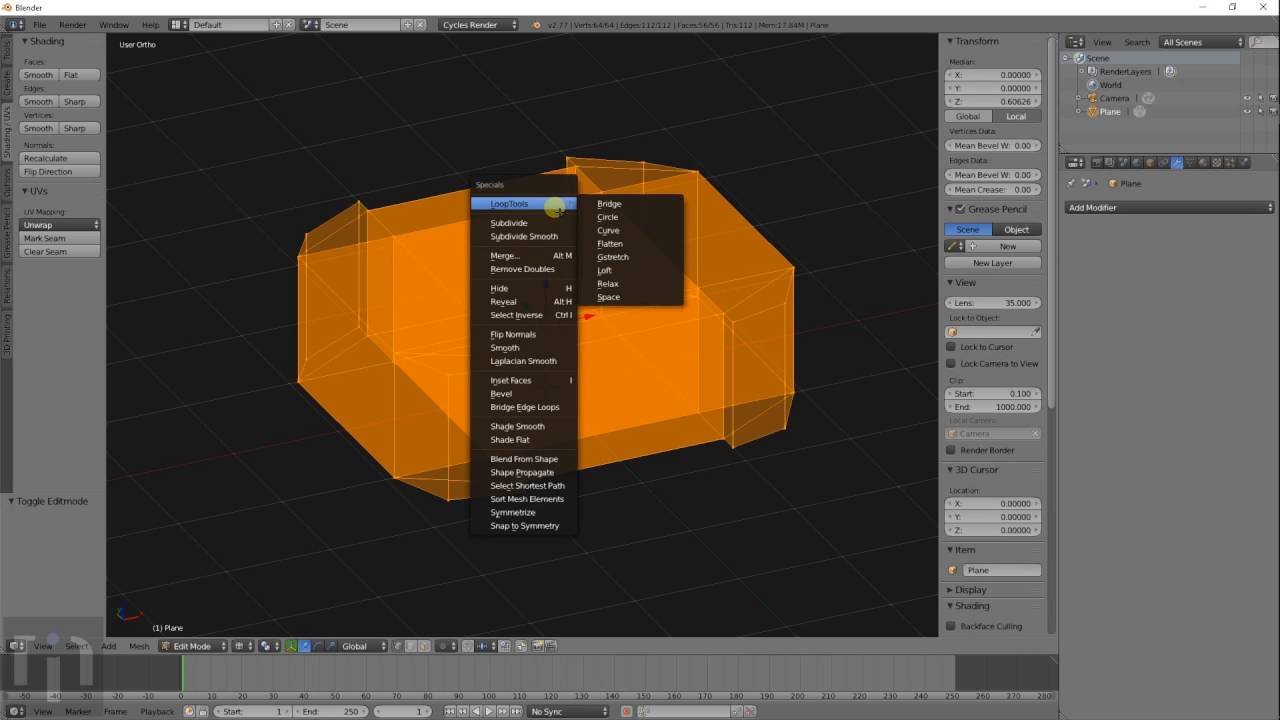The width and height of the screenshot is (1280, 720).
Task: Open the Unwrap dropdown in UVs panel
Action: pyautogui.click(x=61, y=225)
